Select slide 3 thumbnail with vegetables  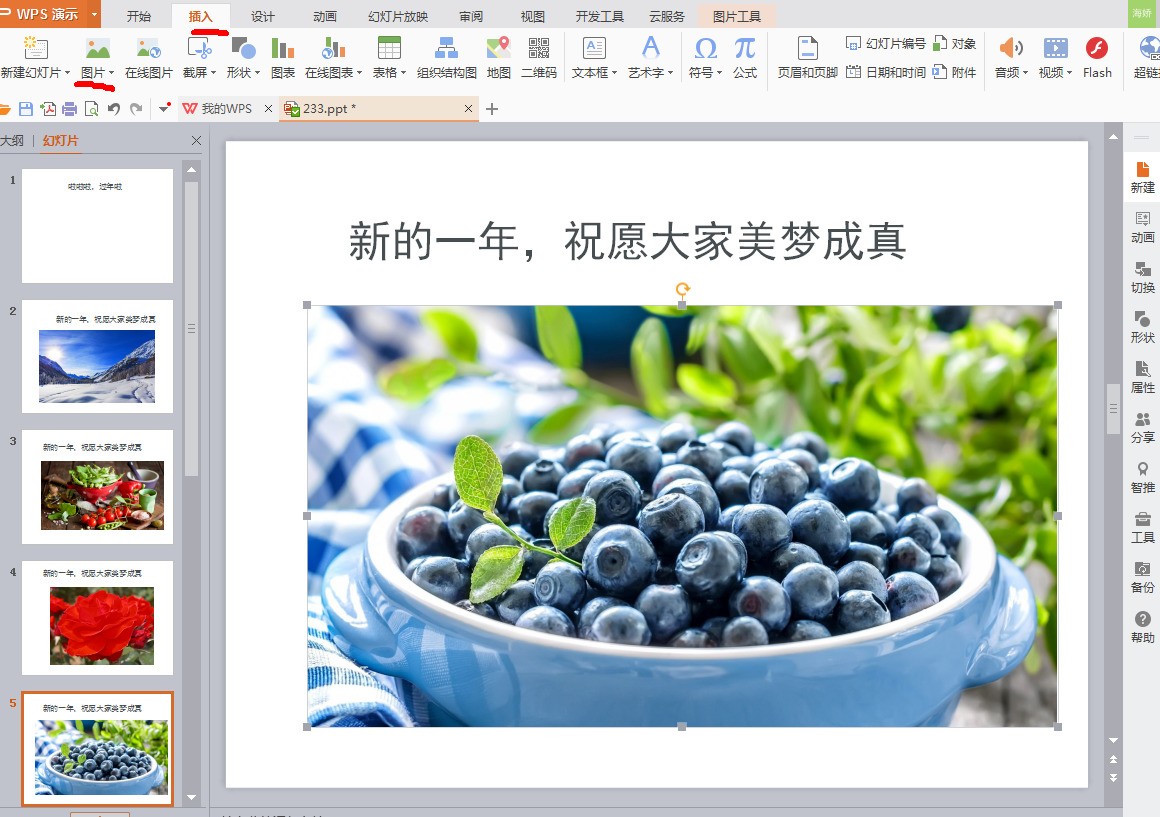97,487
